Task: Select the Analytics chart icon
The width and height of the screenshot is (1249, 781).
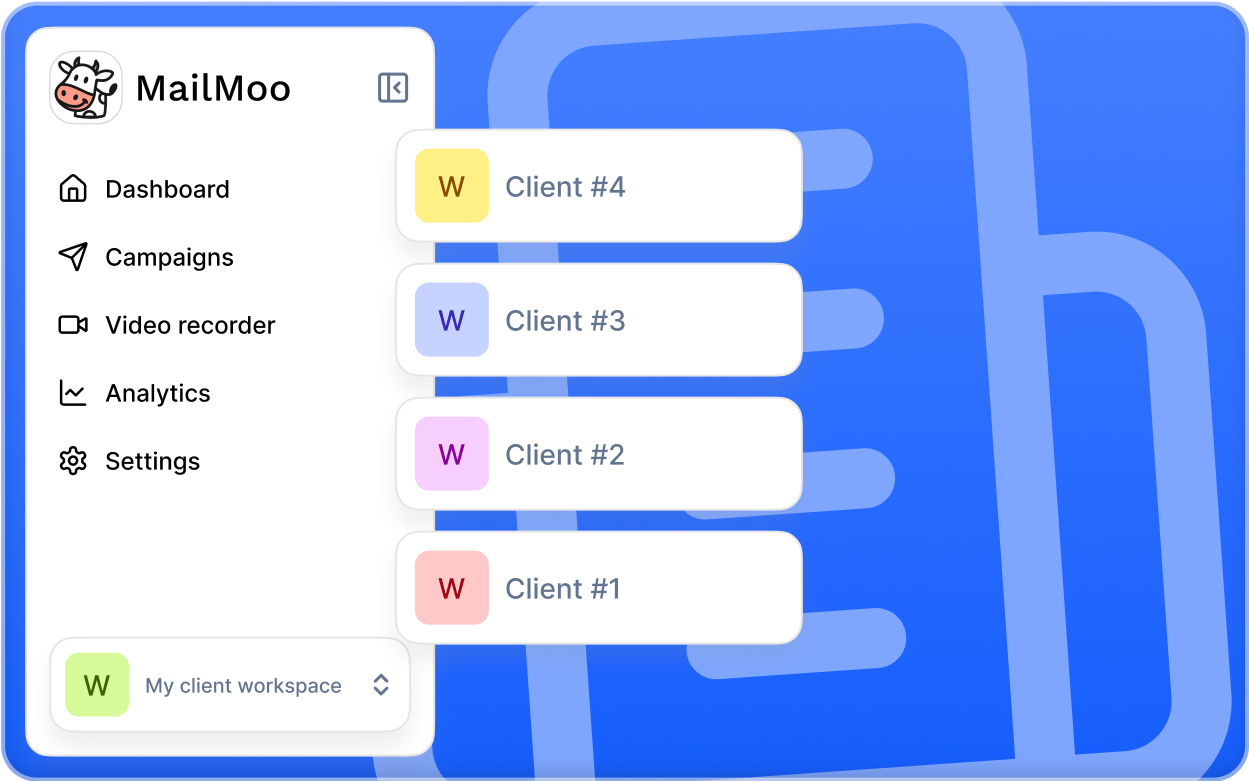Action: (72, 393)
